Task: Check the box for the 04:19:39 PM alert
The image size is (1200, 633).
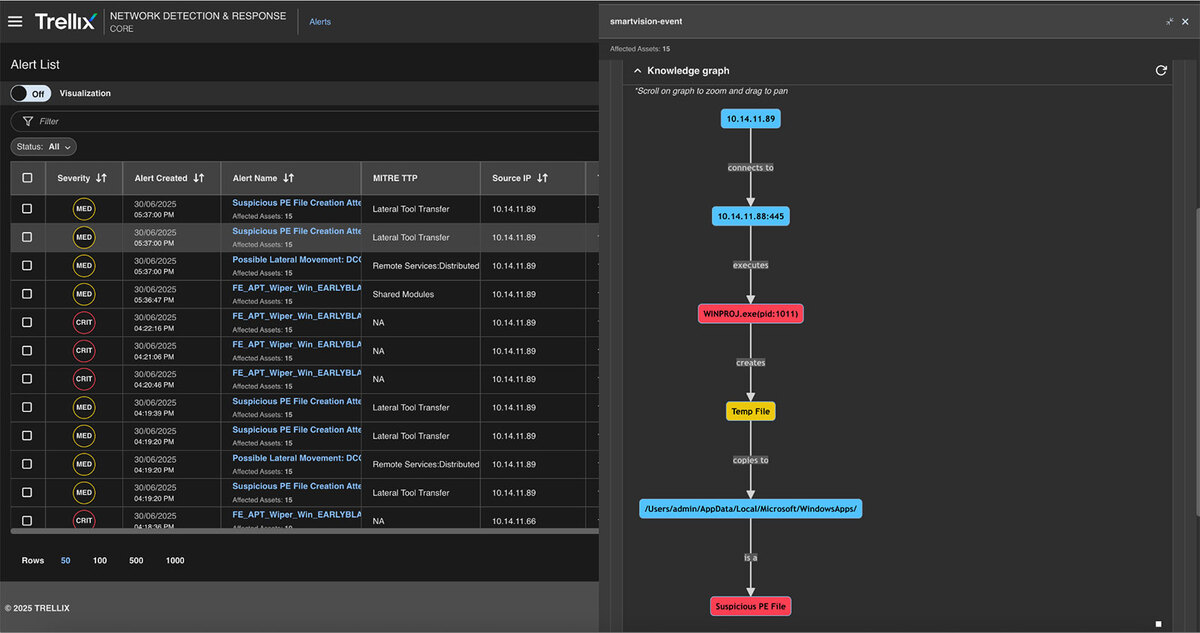Action: pyautogui.click(x=27, y=407)
